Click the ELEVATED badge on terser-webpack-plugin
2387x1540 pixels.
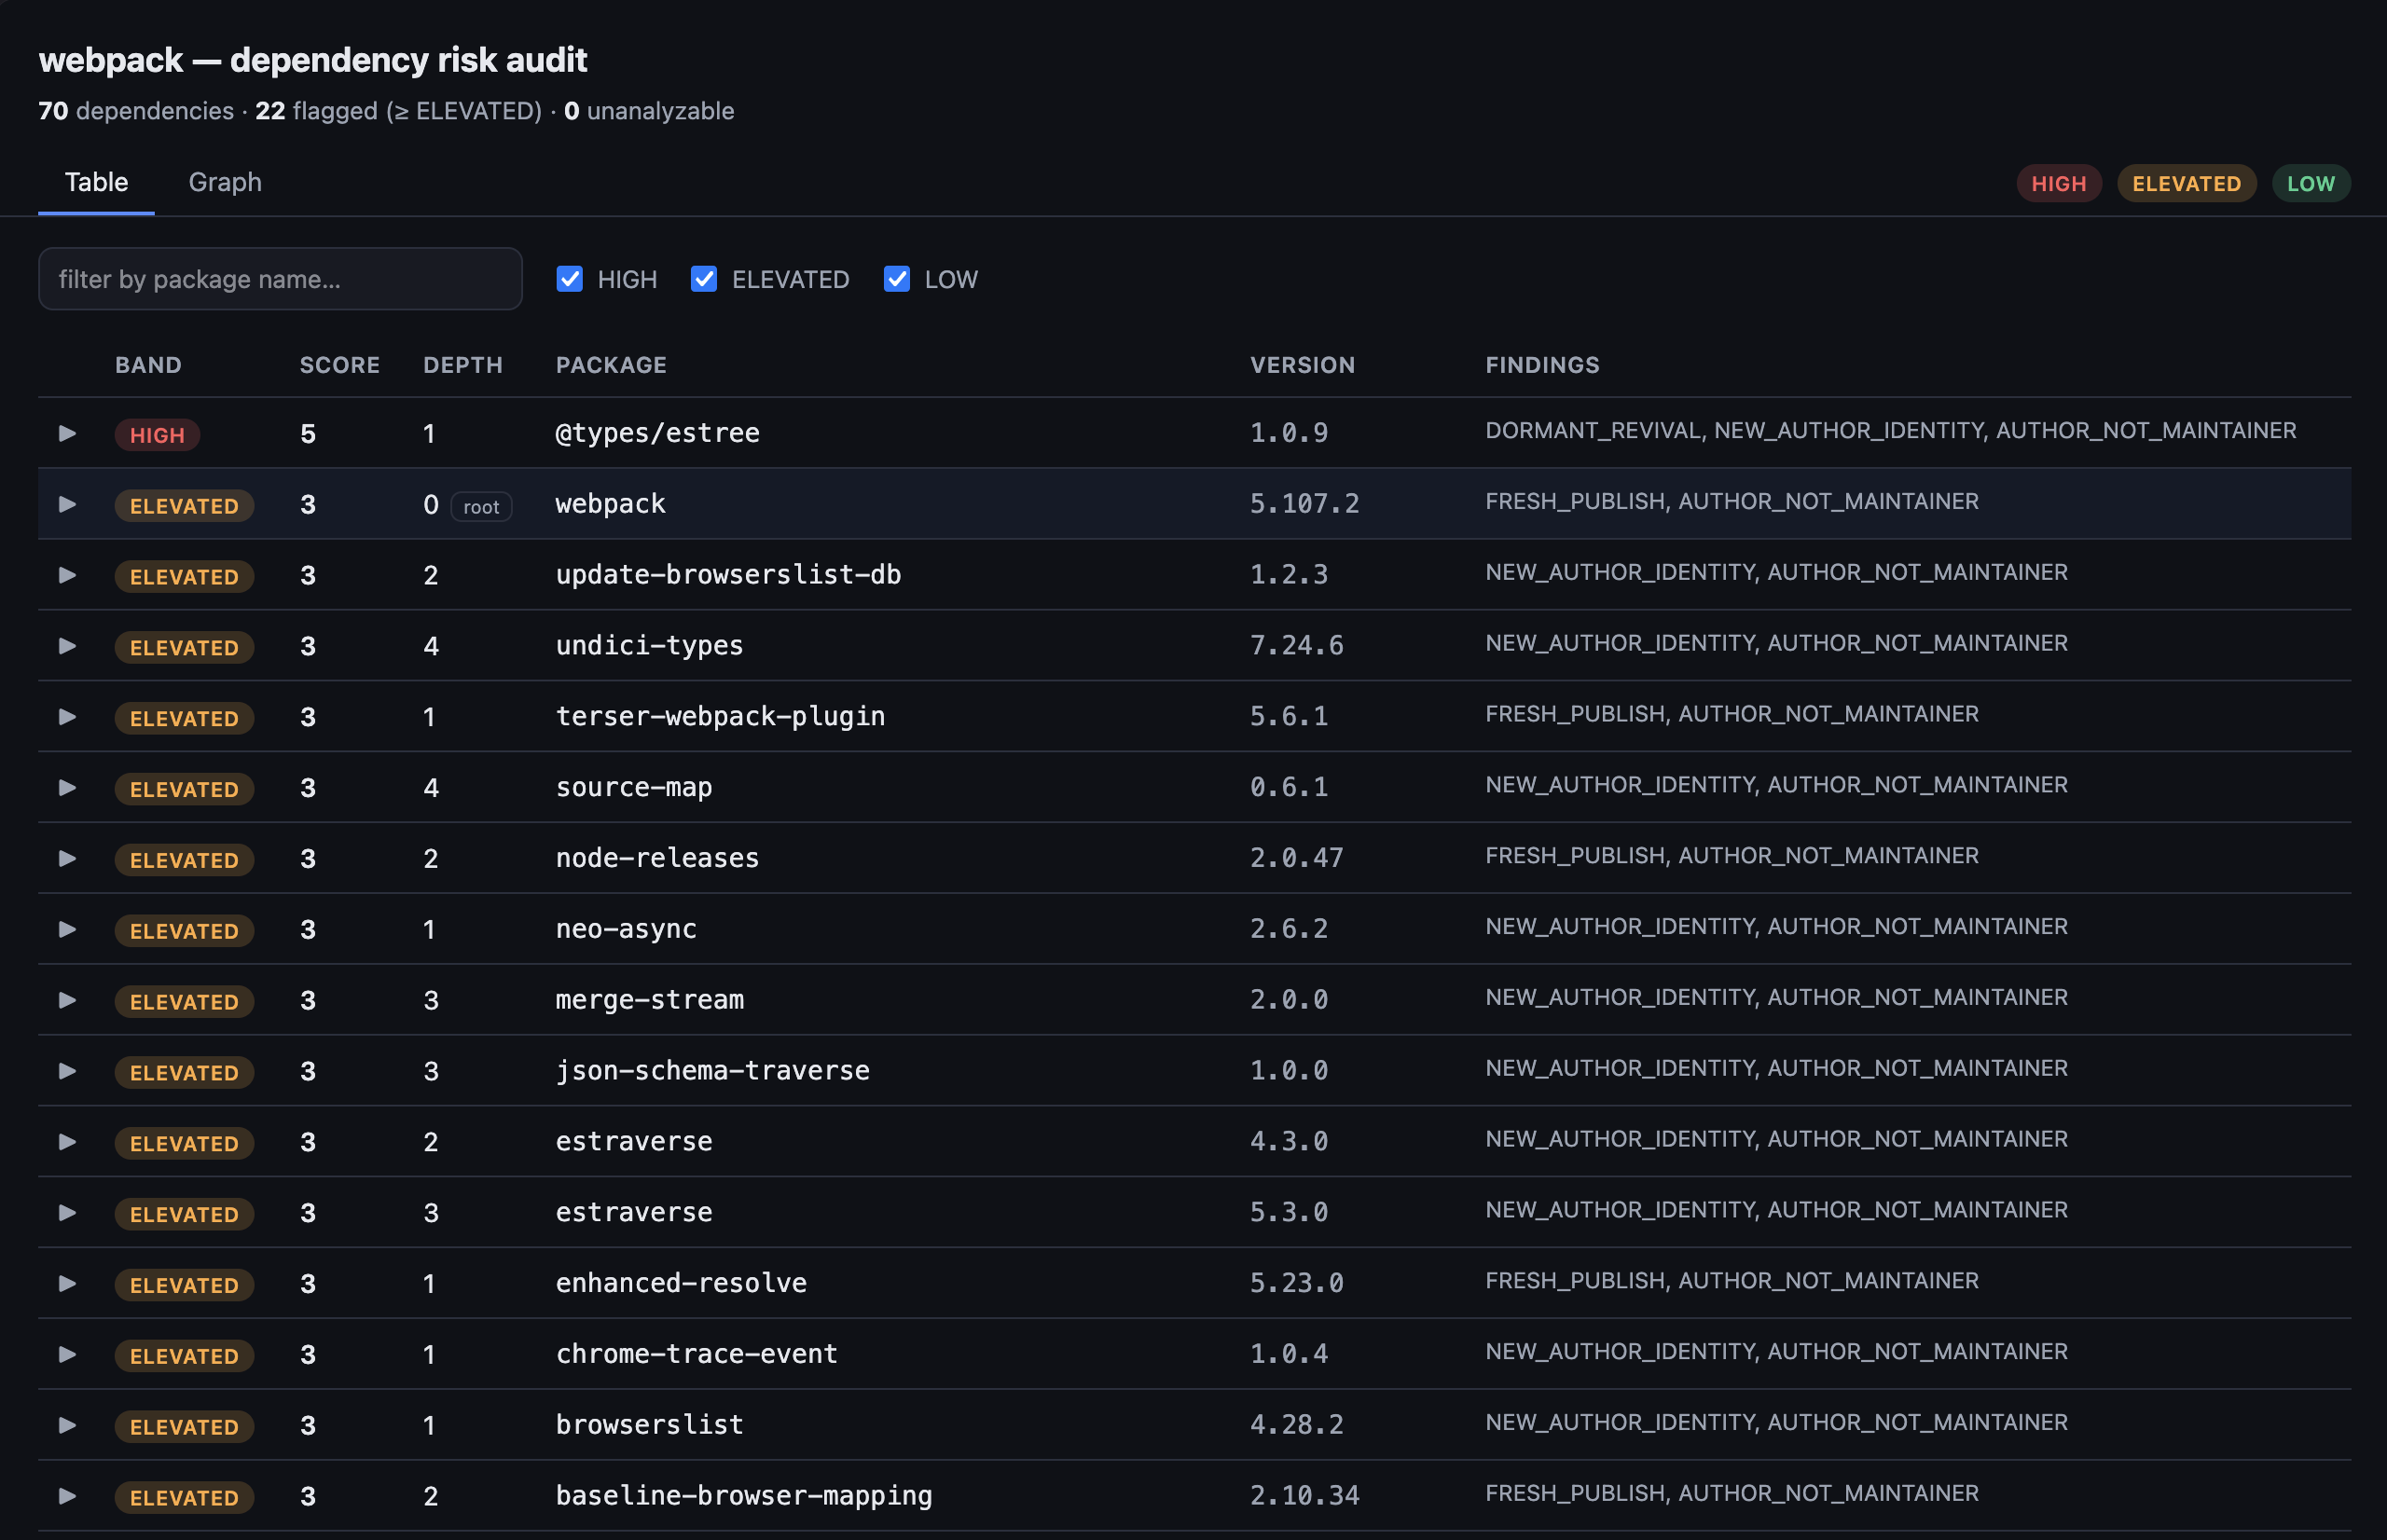coord(184,719)
